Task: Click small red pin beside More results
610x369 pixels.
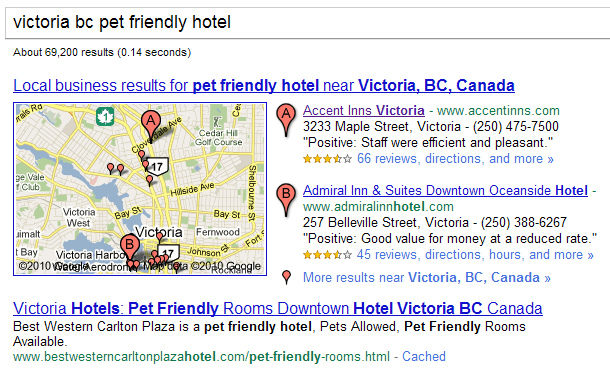Action: coord(287,277)
